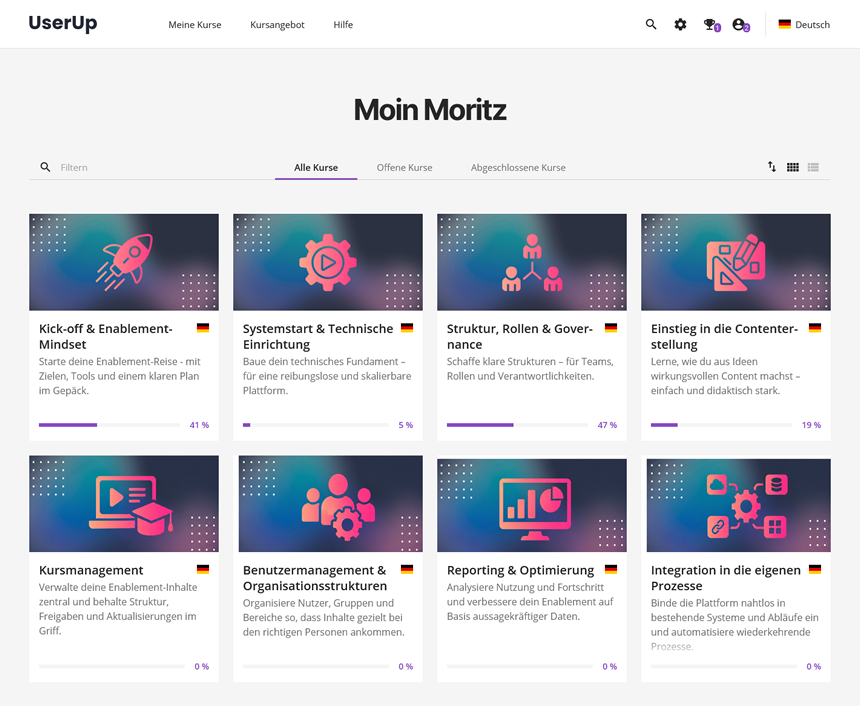The width and height of the screenshot is (860, 706).
Task: Open Einstieg in die Contenterstellung title
Action: (725, 336)
